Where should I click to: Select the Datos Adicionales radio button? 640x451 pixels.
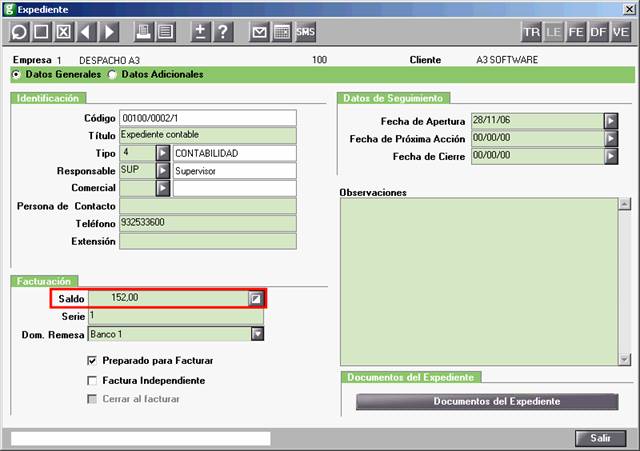112,74
